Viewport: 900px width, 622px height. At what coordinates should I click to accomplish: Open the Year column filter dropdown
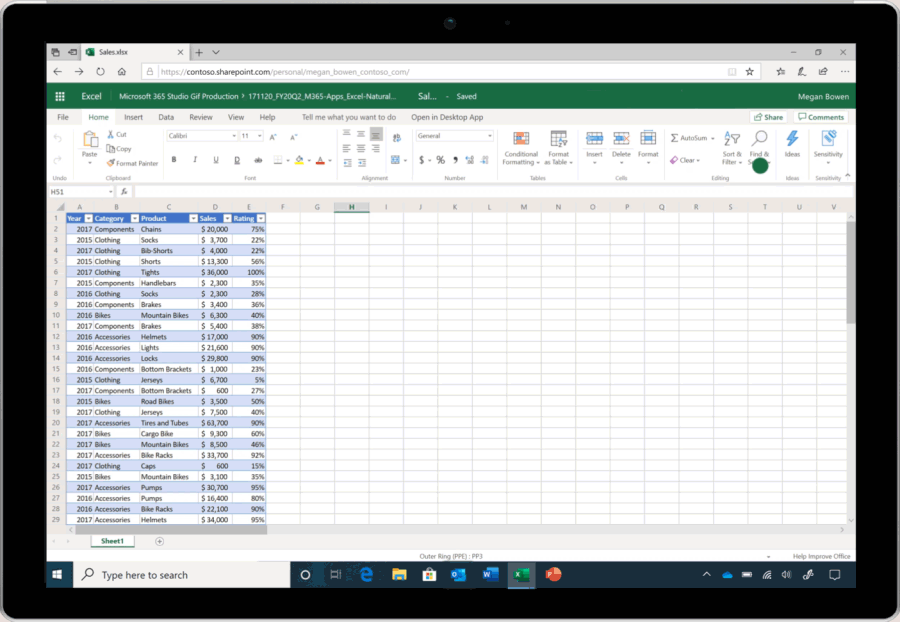pyautogui.click(x=89, y=218)
